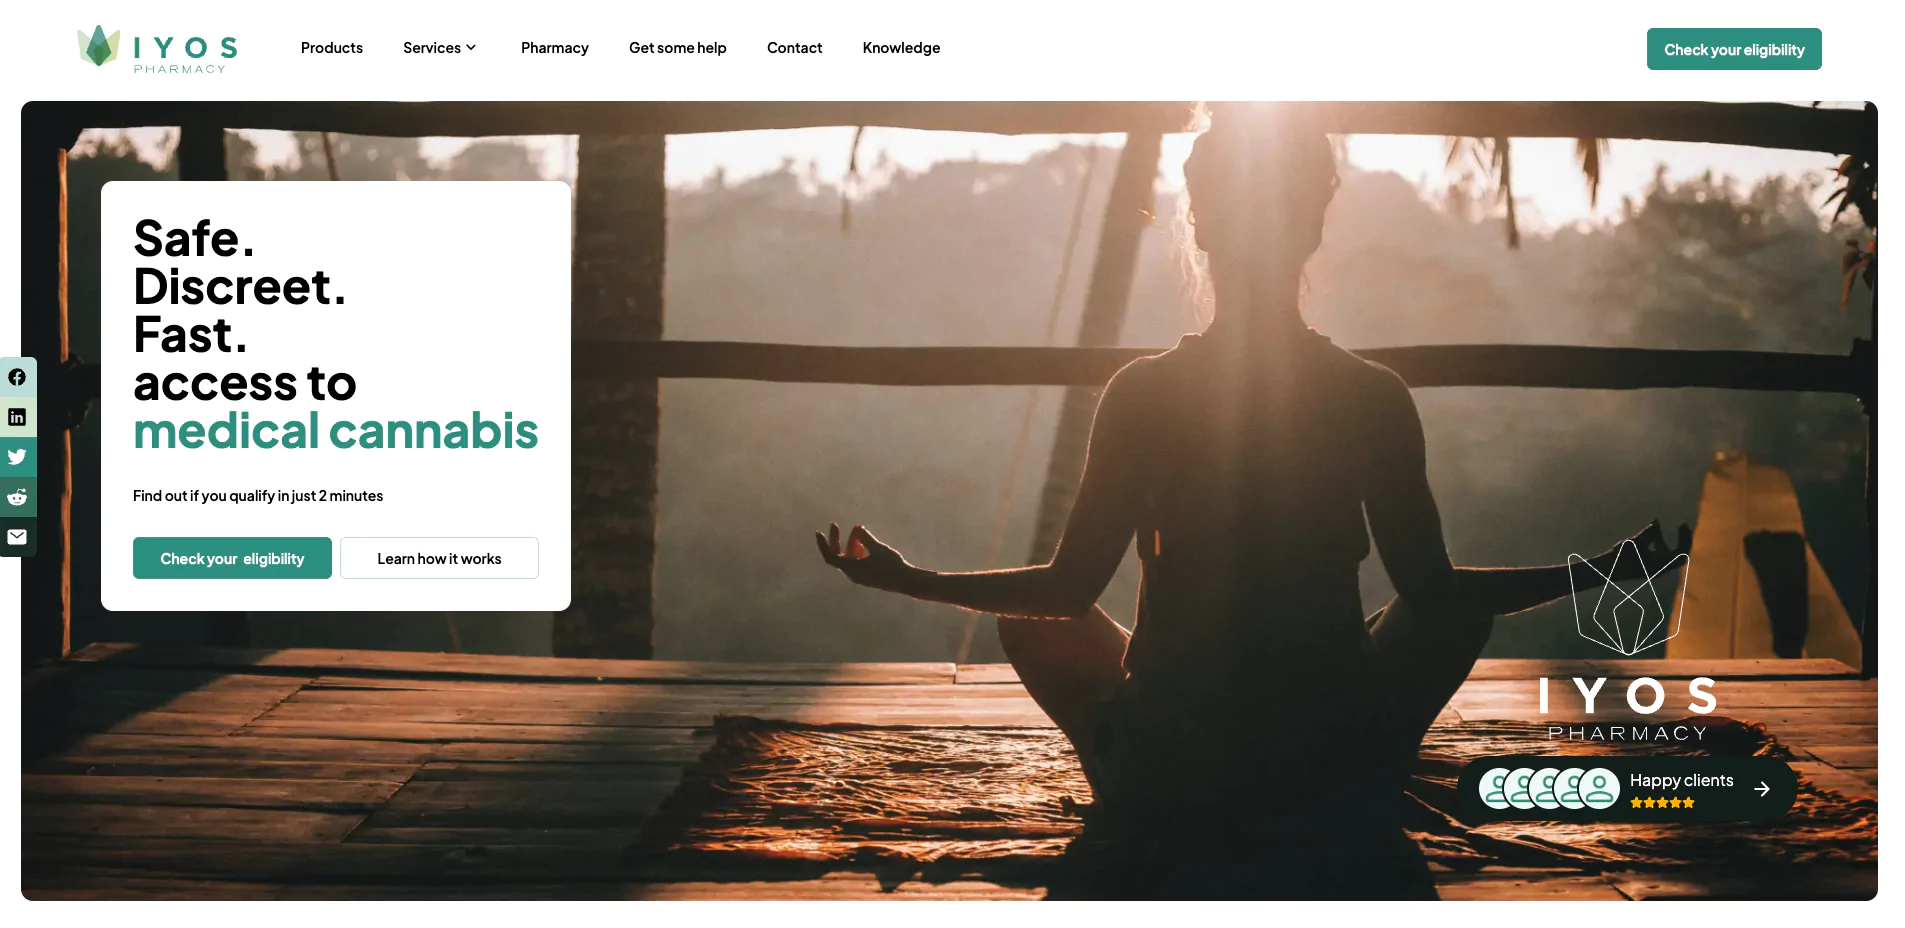The image size is (1905, 928).
Task: Click header Check your eligibility button
Action: (x=1734, y=49)
